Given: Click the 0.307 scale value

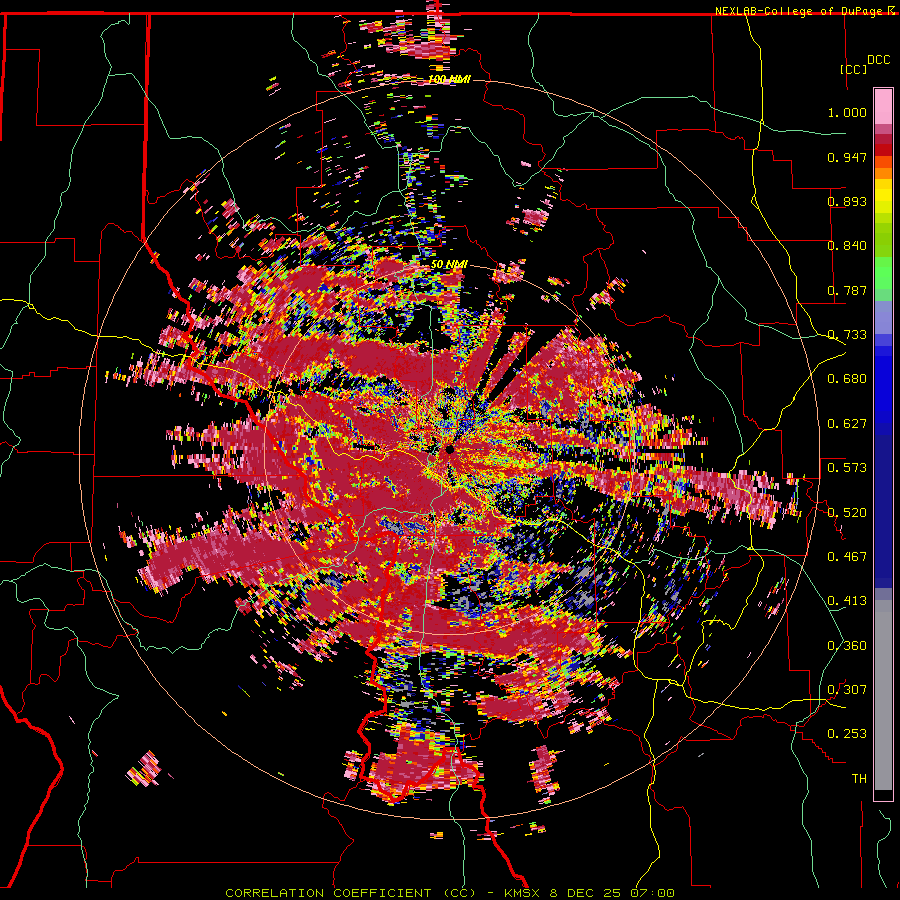Looking at the screenshot, I should pyautogui.click(x=847, y=690).
